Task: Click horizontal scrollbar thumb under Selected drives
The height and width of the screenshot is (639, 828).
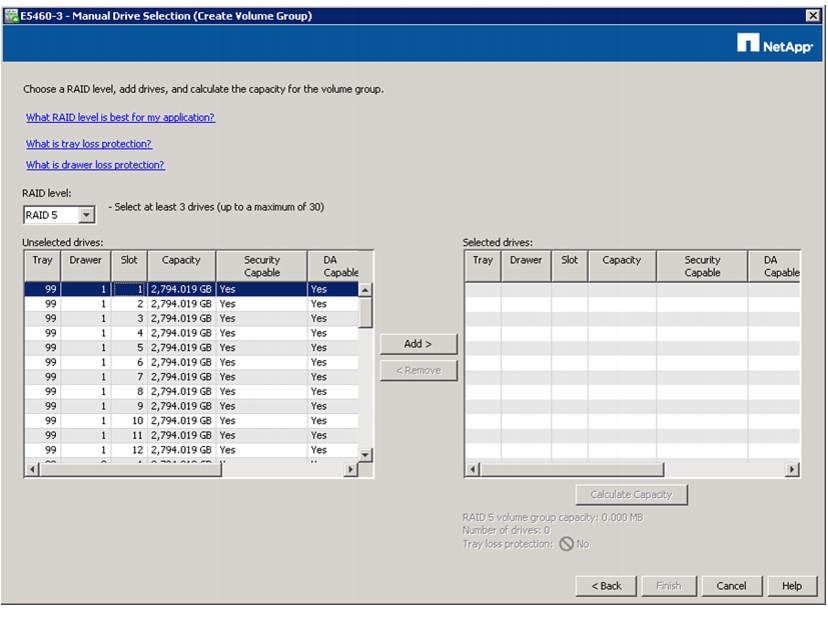Action: pyautogui.click(x=571, y=469)
